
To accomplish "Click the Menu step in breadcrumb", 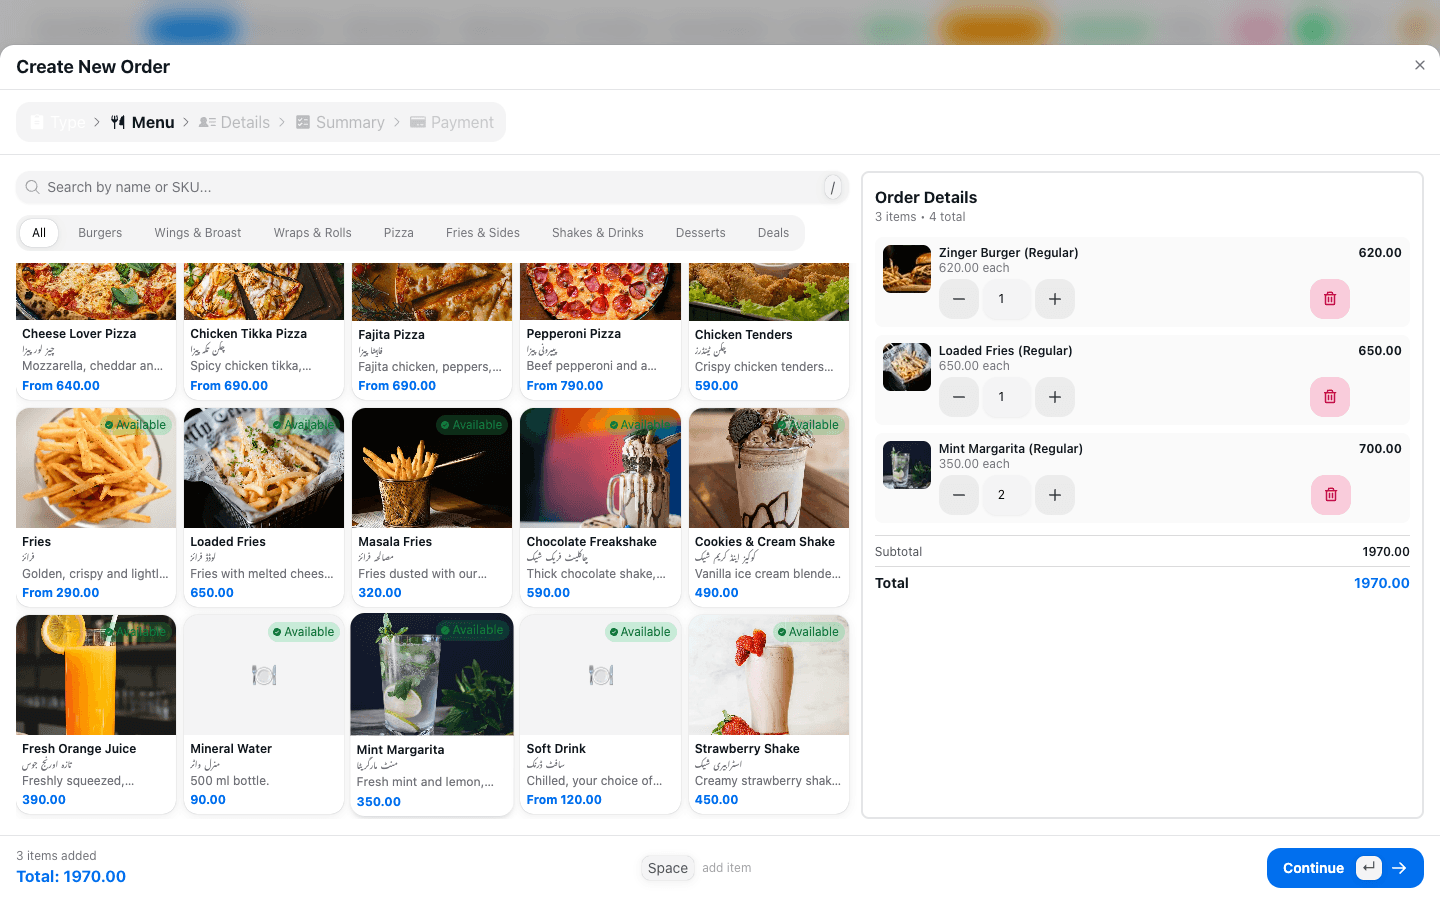I will [x=142, y=122].
